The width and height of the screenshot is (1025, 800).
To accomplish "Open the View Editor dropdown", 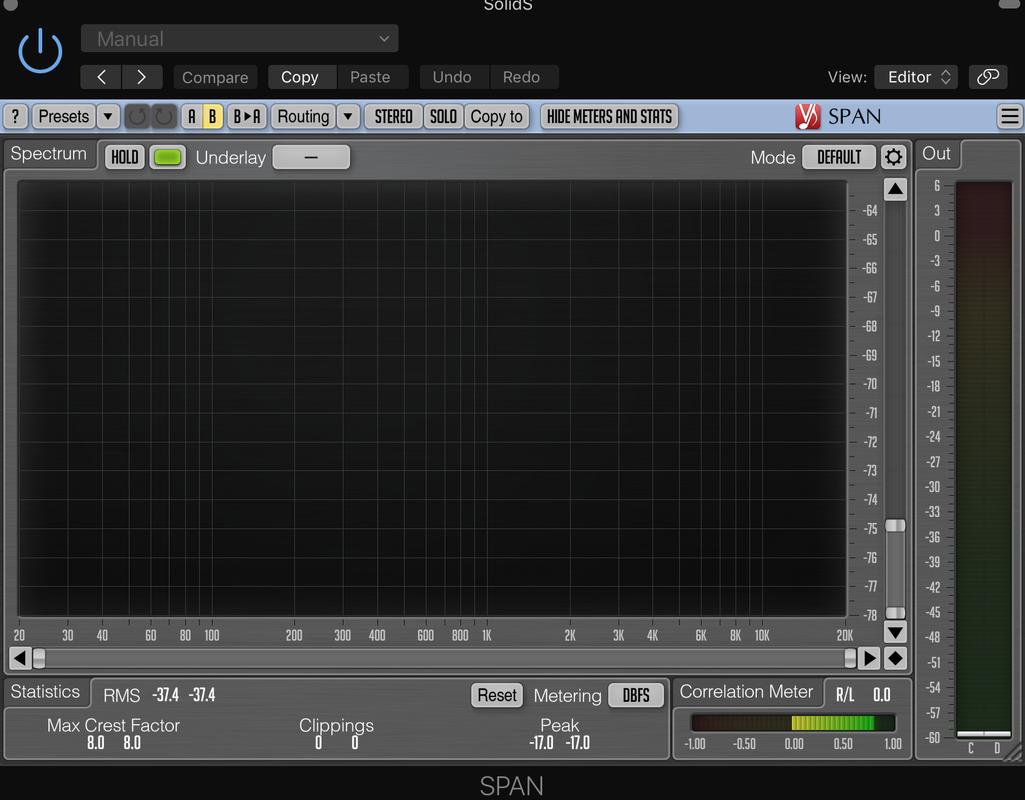I will pyautogui.click(x=916, y=77).
